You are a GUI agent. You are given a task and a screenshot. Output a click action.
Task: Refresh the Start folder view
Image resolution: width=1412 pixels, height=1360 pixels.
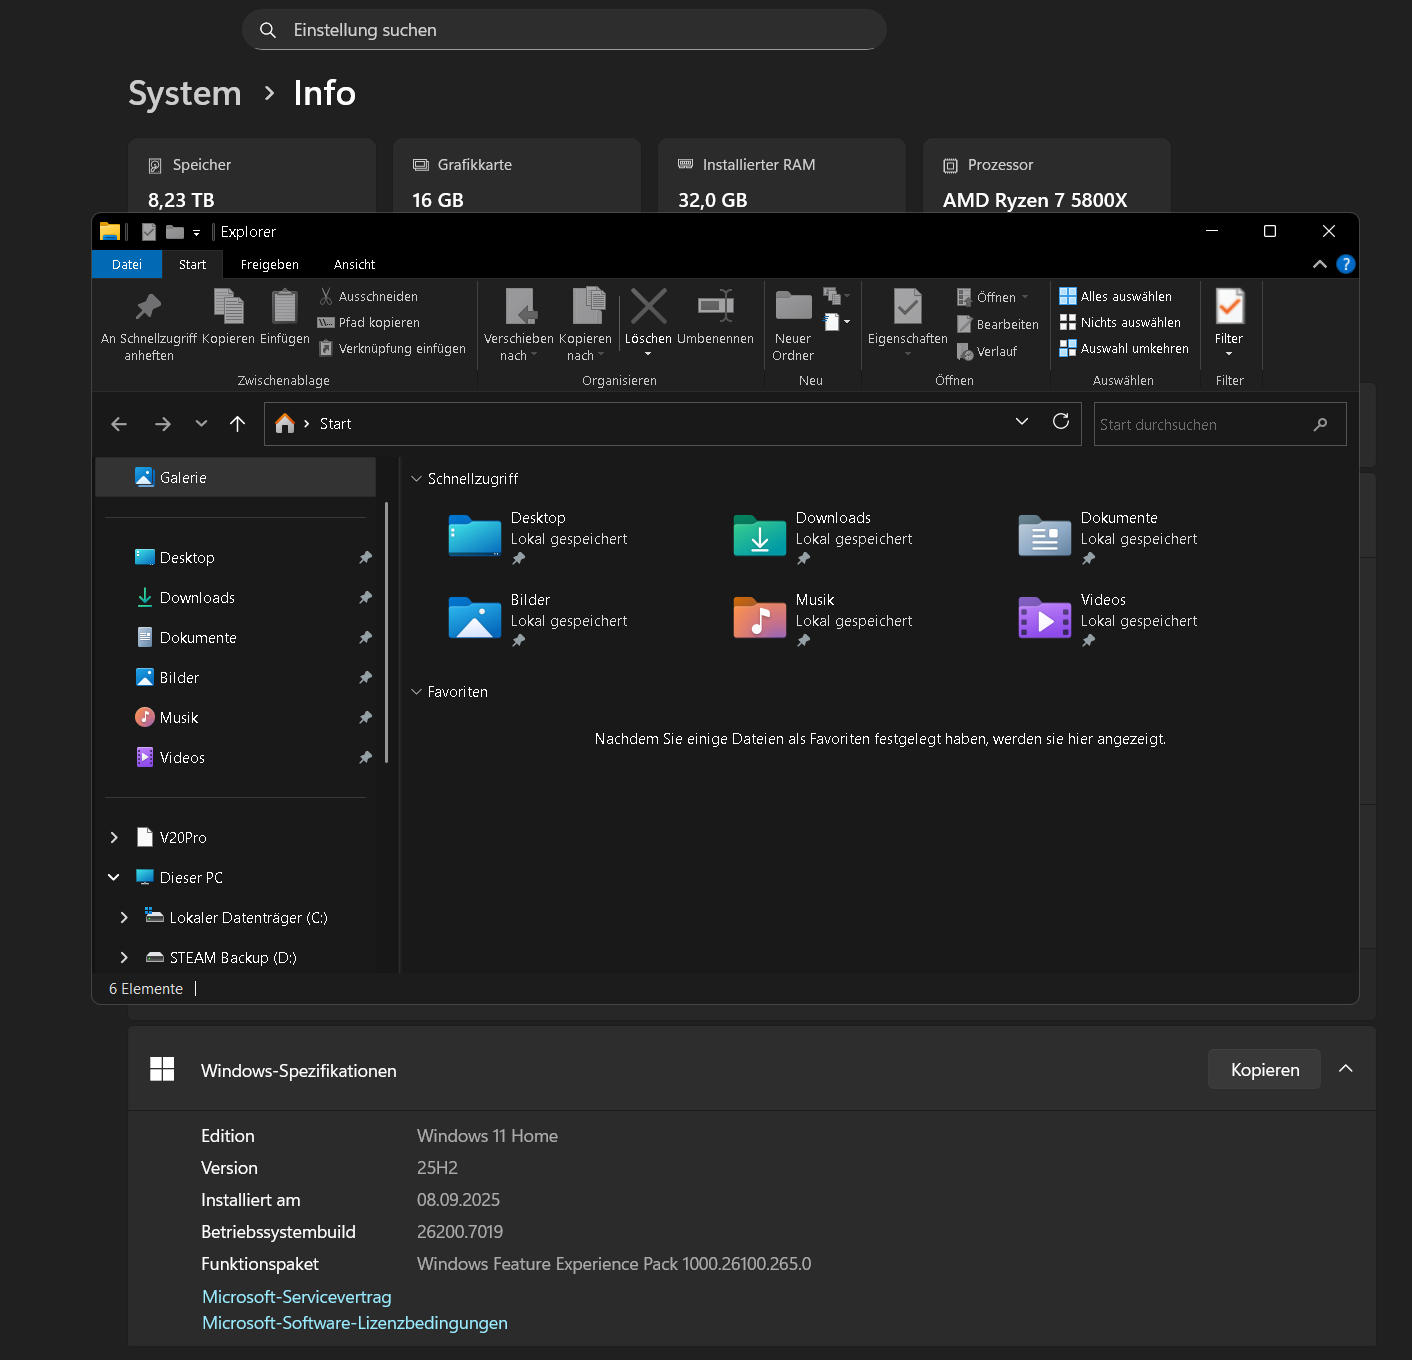(1061, 421)
